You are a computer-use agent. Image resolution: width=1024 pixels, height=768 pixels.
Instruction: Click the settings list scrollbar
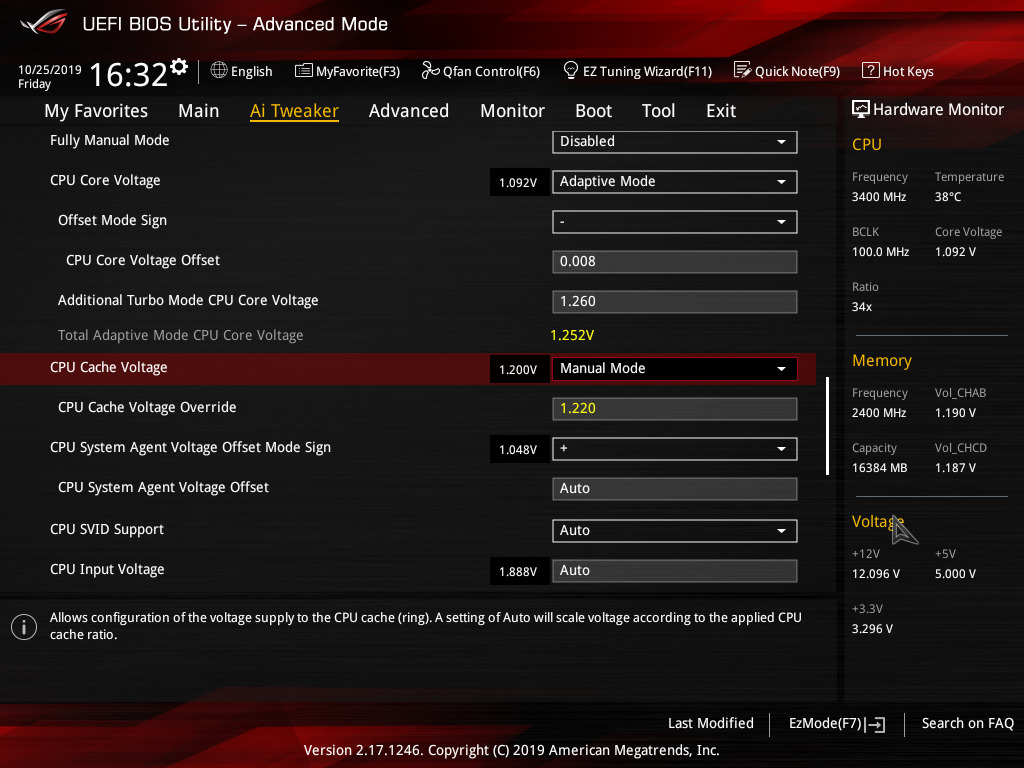pos(827,426)
